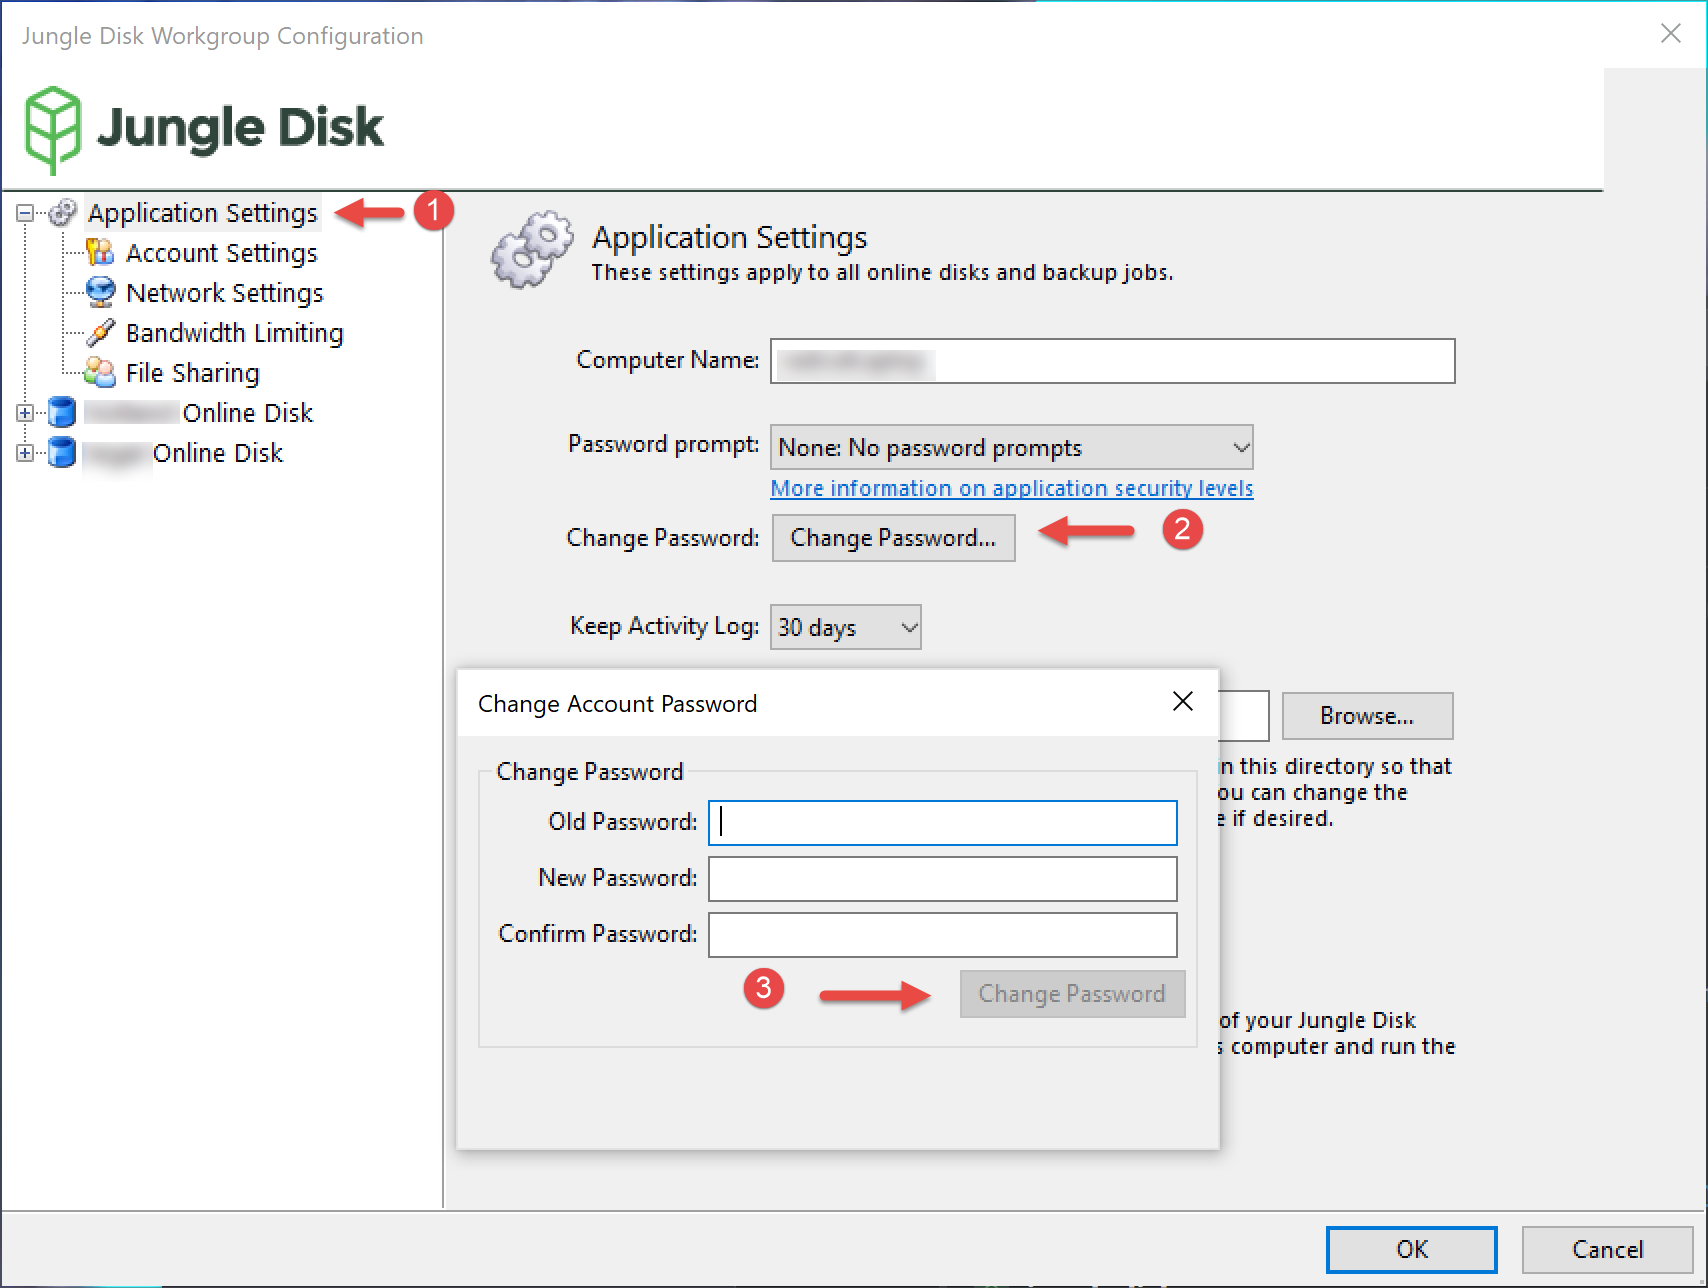This screenshot has width=1708, height=1288.
Task: Click the Confirm Password label
Action: (597, 934)
